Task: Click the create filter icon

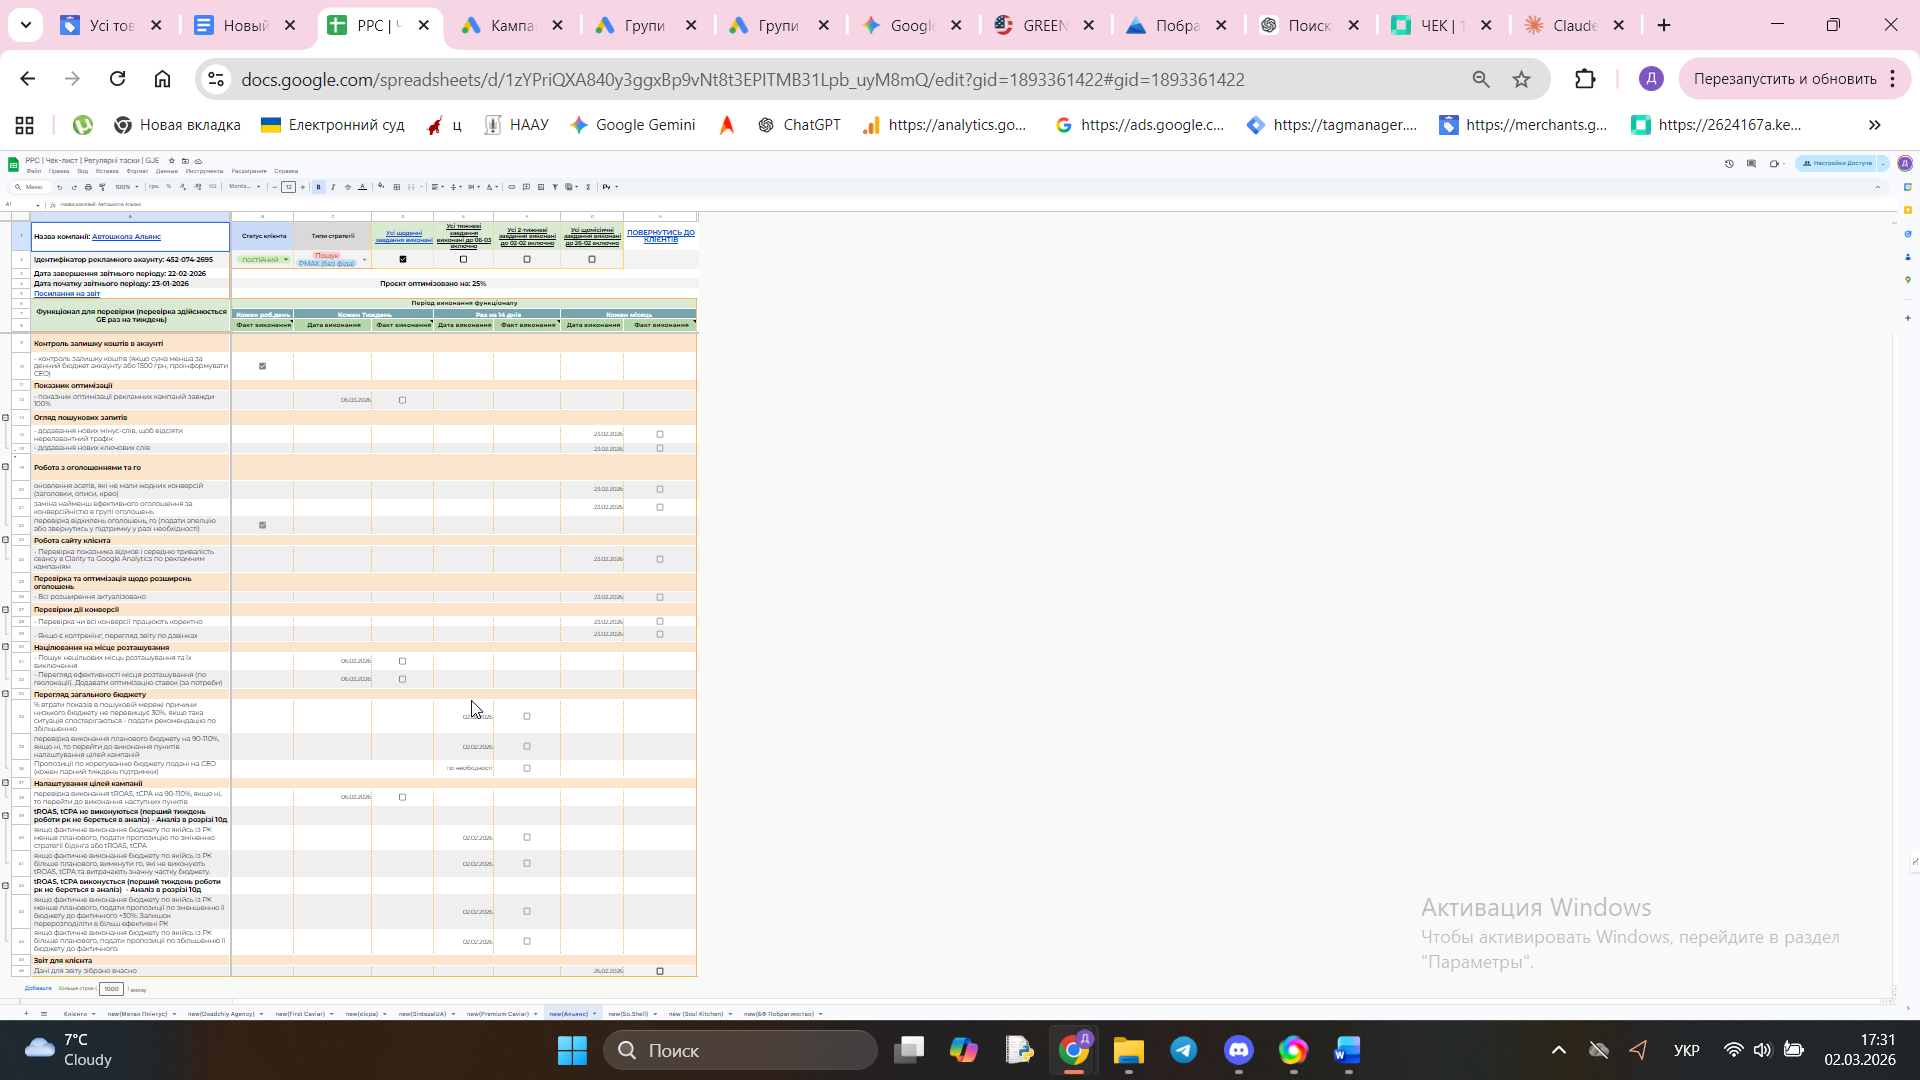Action: pos(555,187)
